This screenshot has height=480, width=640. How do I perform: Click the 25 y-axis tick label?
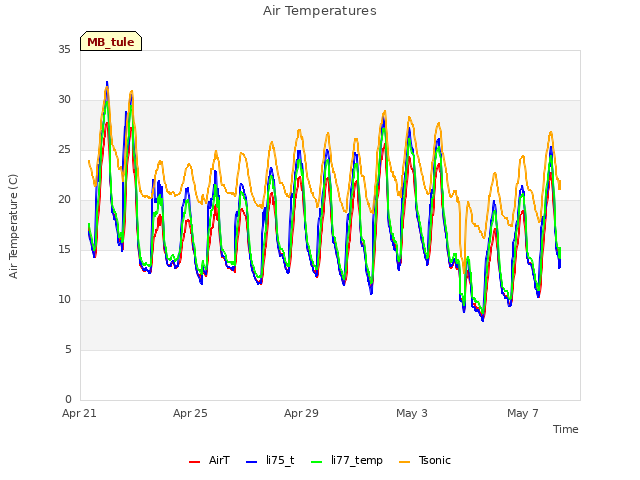[64, 150]
